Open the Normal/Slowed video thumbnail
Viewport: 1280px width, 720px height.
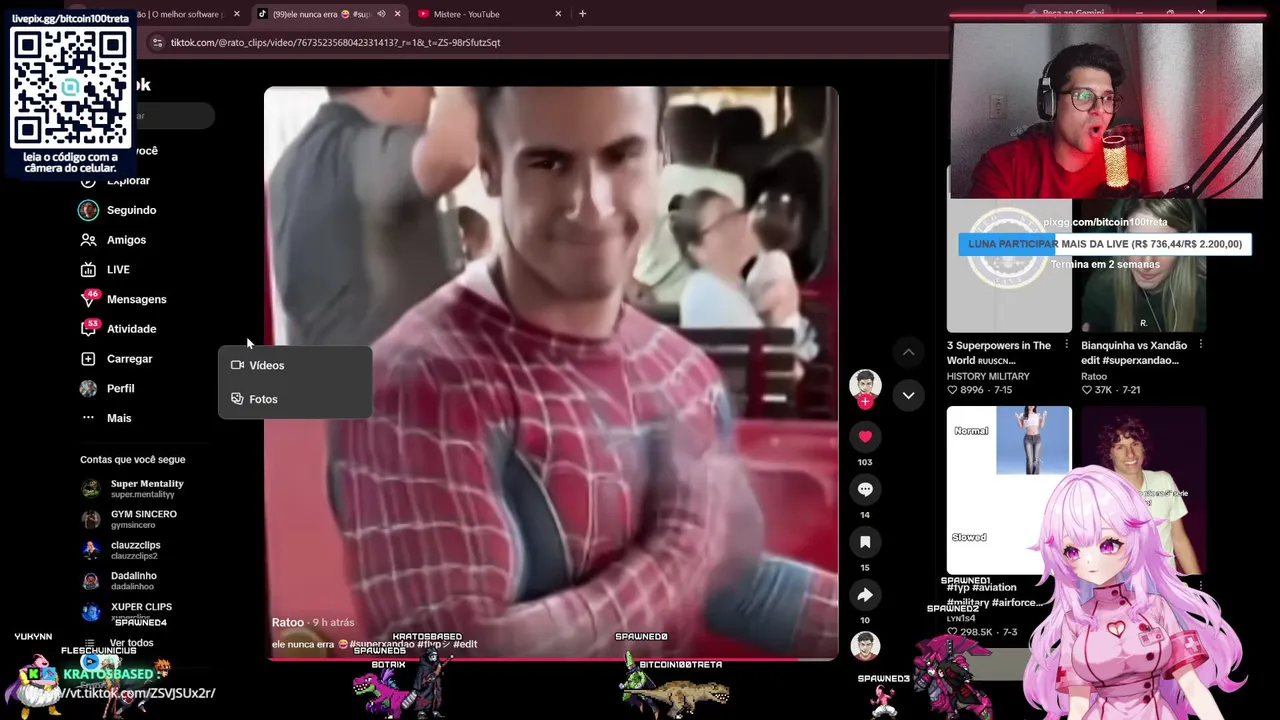[1009, 490]
